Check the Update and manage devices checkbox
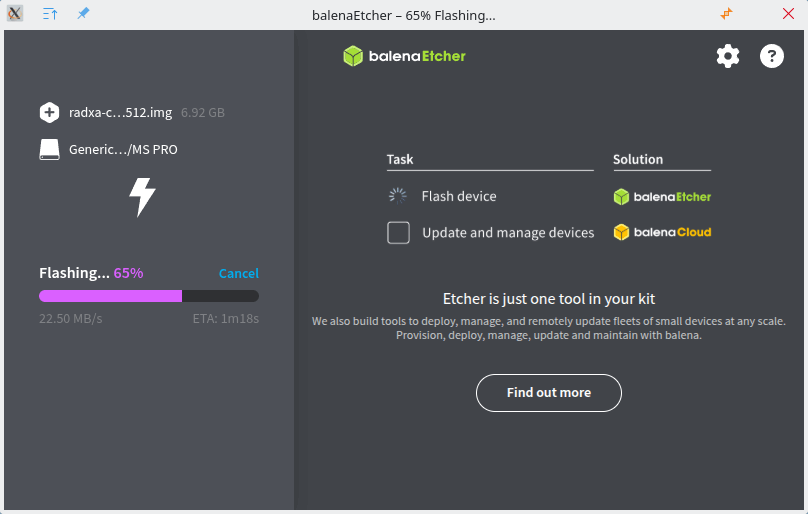 point(398,233)
